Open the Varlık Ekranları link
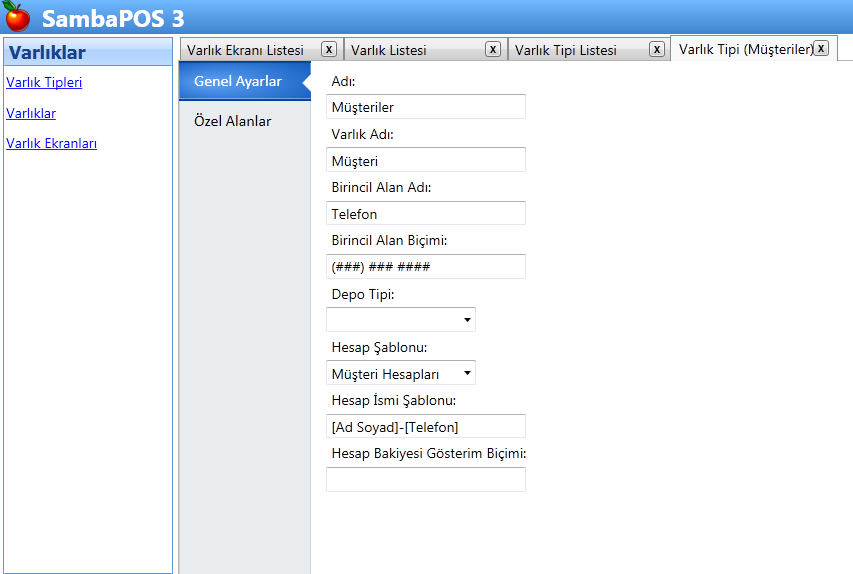853x574 pixels. (x=51, y=143)
